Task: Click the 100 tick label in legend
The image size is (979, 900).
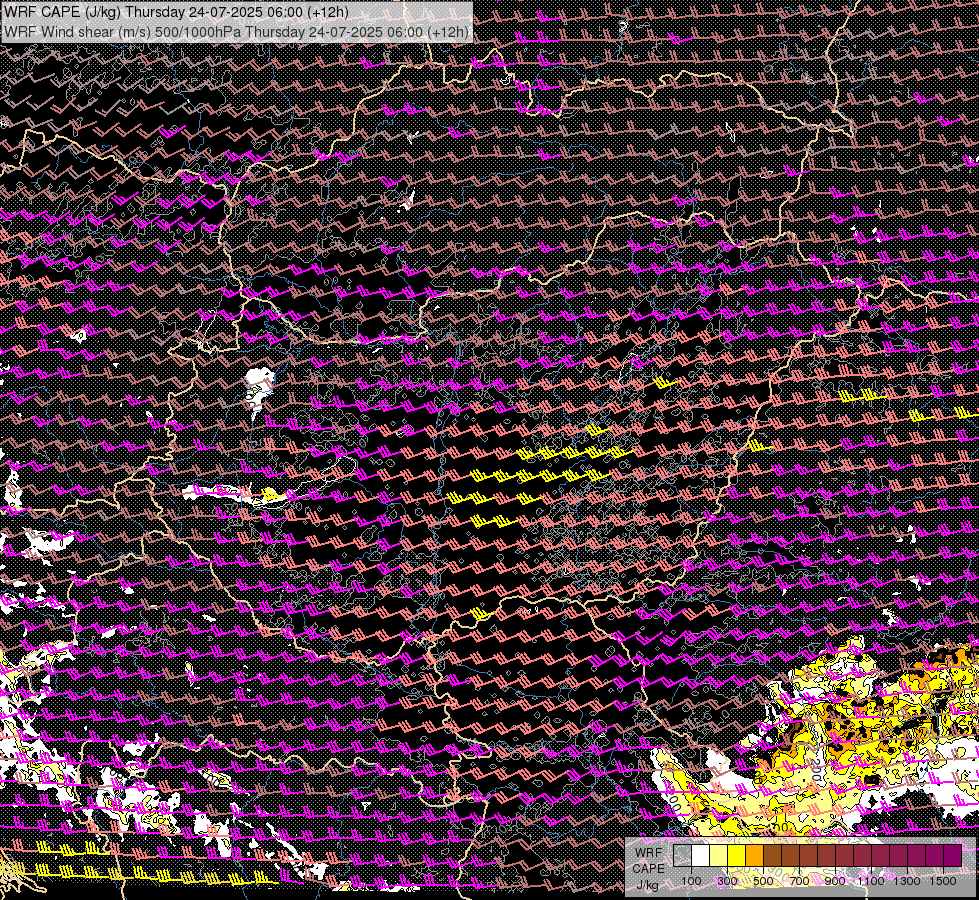Action: click(691, 881)
